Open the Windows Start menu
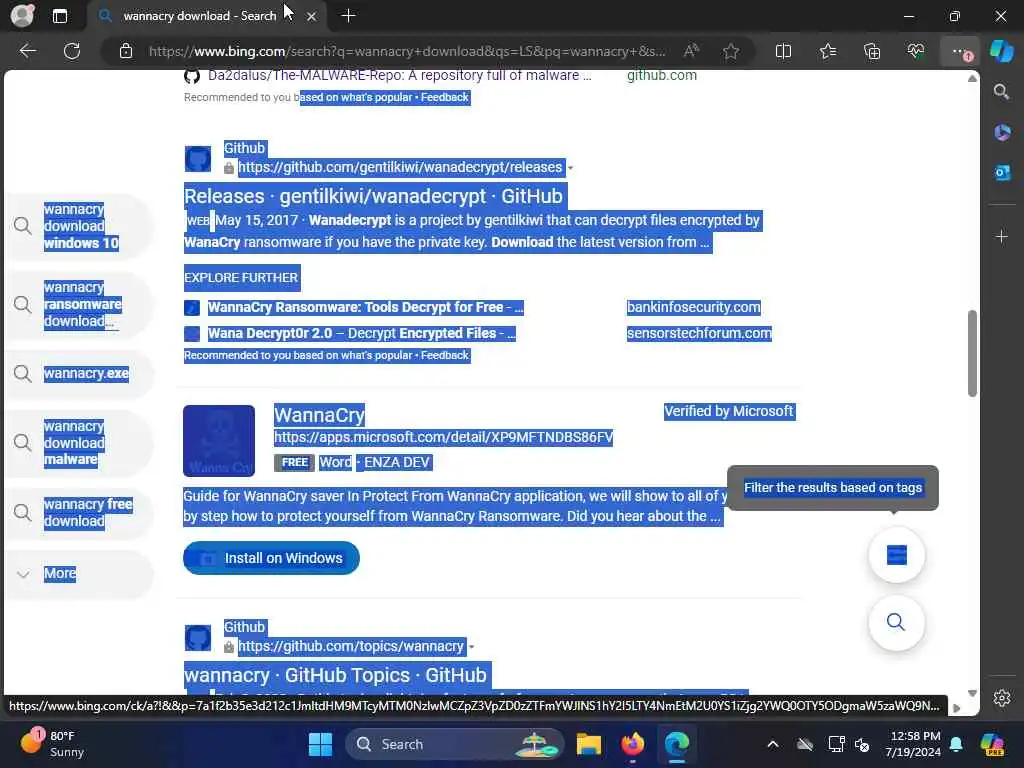 click(x=320, y=744)
